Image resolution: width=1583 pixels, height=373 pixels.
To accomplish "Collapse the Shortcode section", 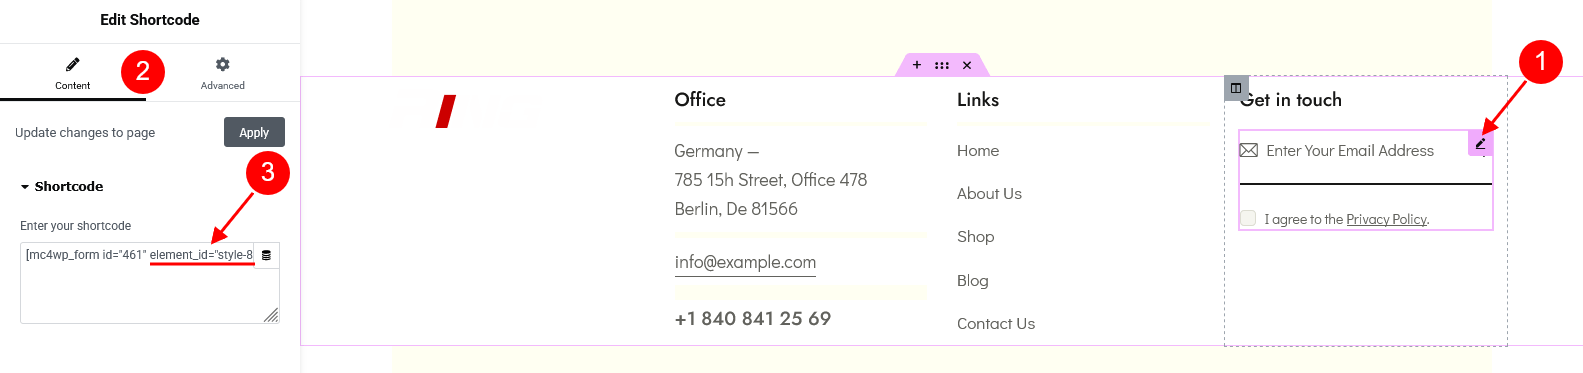I will pyautogui.click(x=61, y=186).
